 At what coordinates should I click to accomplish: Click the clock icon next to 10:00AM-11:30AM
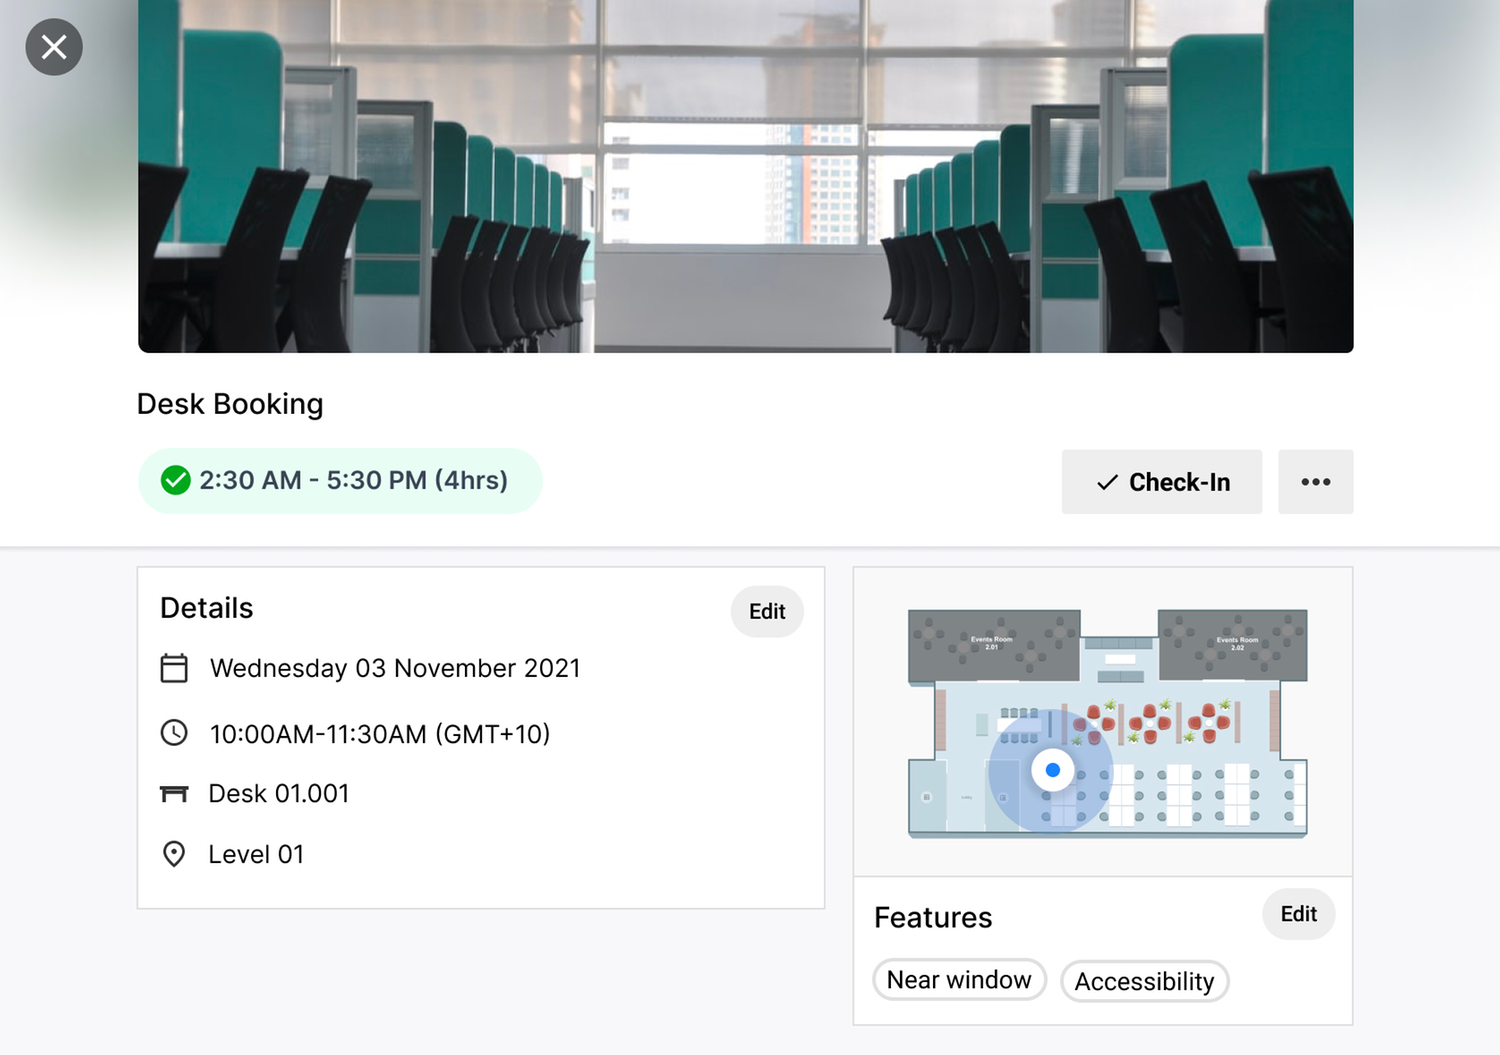pyautogui.click(x=175, y=733)
